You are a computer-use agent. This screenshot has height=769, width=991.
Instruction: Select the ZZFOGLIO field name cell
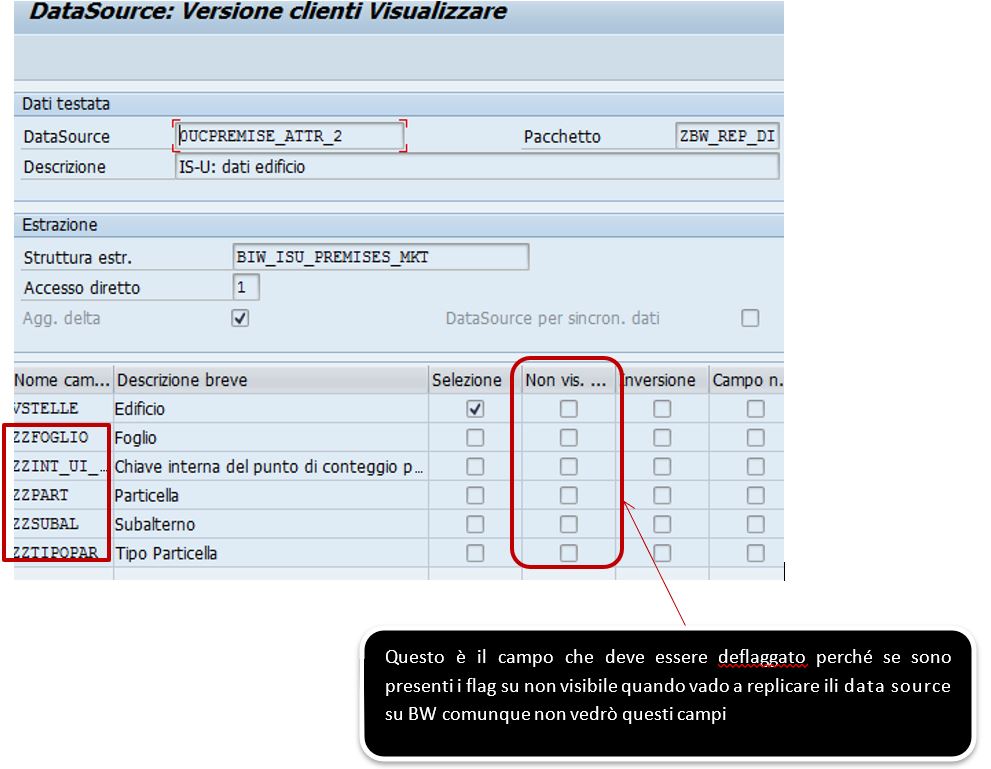click(63, 438)
